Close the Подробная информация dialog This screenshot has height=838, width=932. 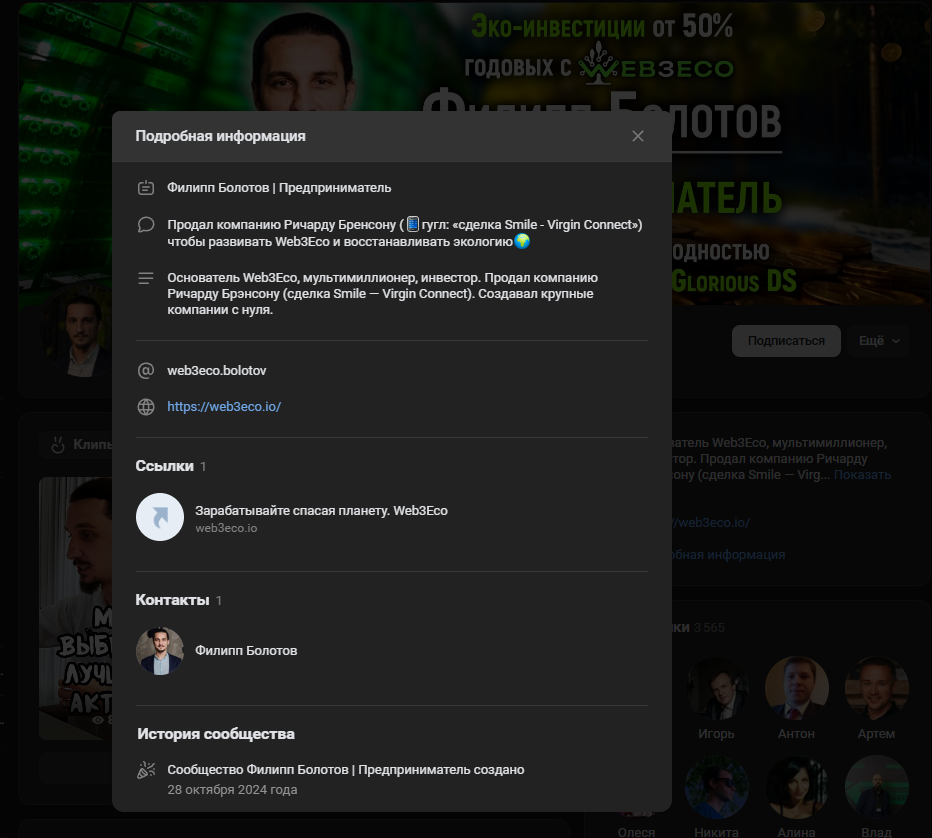tap(638, 136)
